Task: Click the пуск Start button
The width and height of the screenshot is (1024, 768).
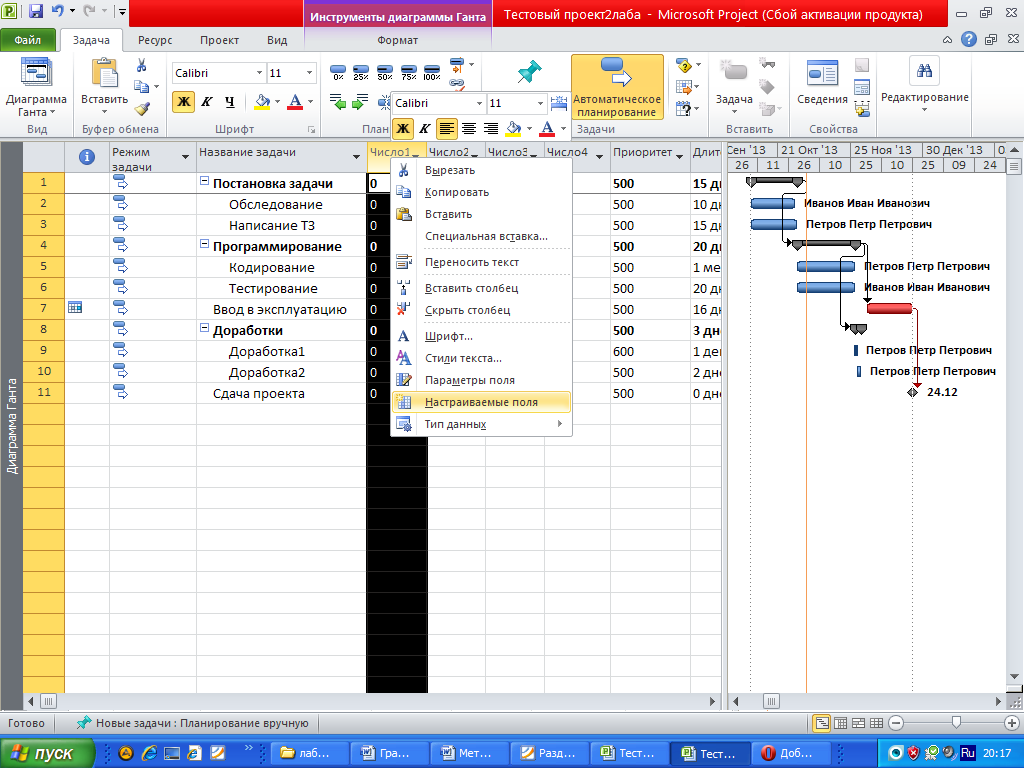Action: [47, 753]
